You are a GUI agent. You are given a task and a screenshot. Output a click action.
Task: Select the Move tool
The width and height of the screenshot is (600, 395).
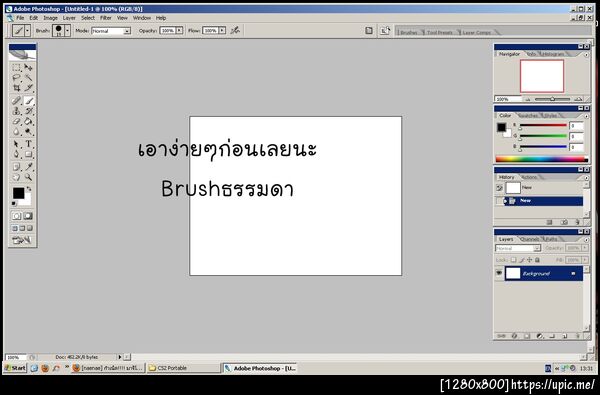coord(28,68)
